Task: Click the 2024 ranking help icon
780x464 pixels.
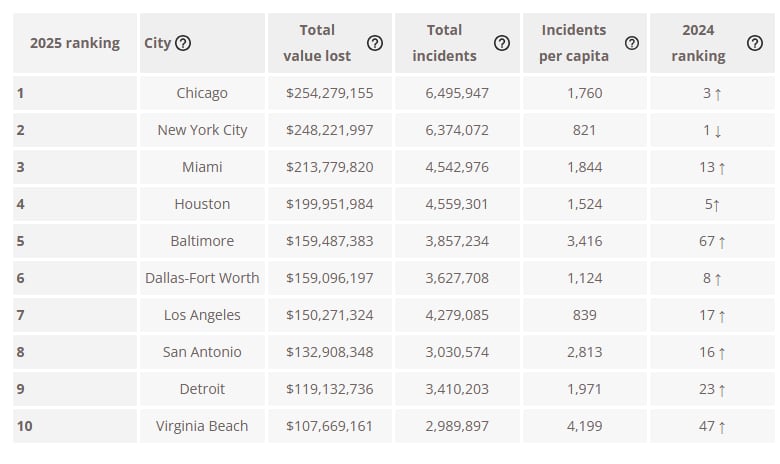Action: coord(755,43)
